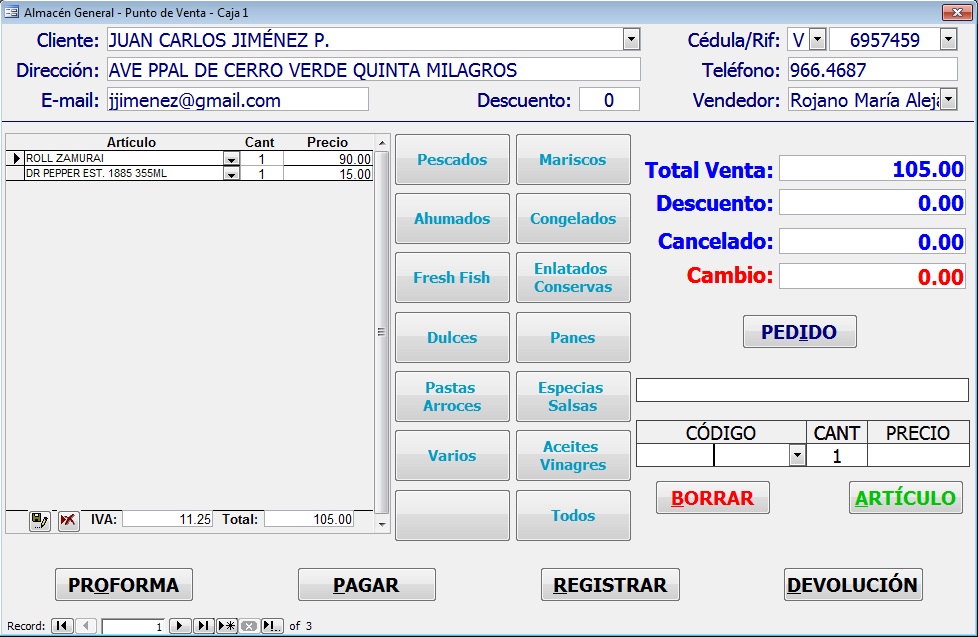This screenshot has height=637, width=978.
Task: Click the ROLL ZAMURAI price 90.00 cell
Action: (x=328, y=158)
